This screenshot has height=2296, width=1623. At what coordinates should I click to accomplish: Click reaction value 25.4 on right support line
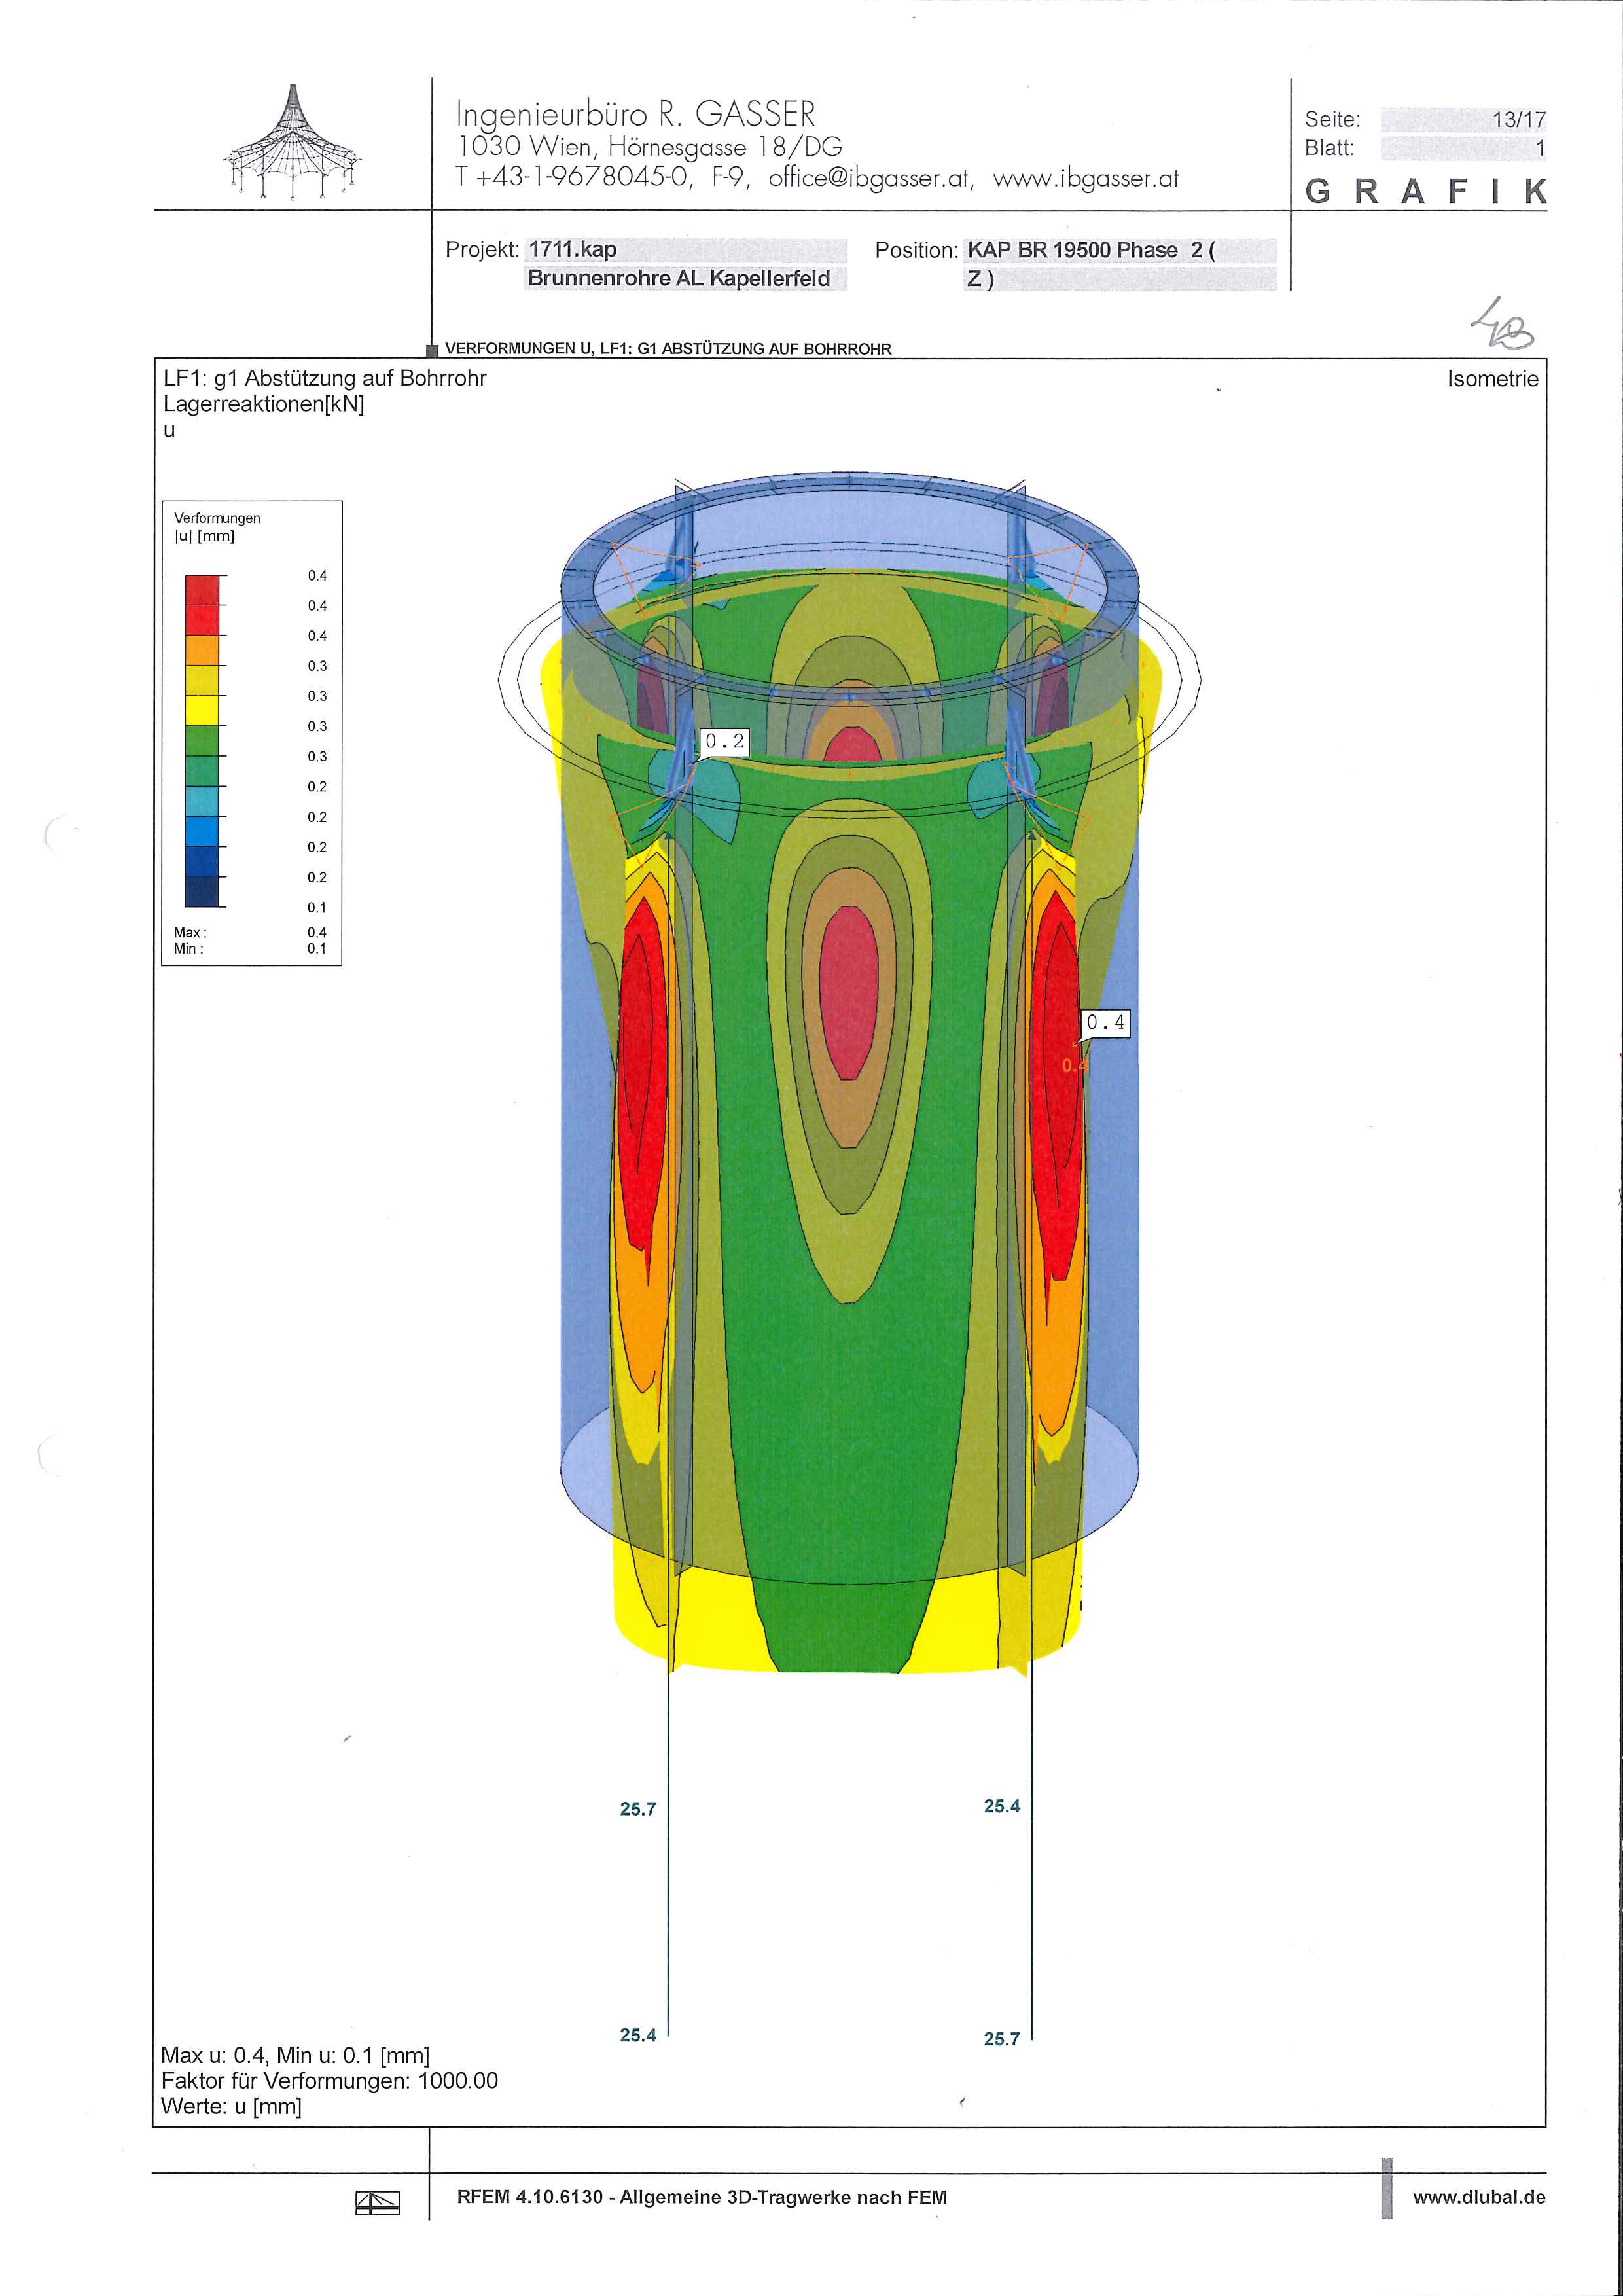pos(1002,1806)
